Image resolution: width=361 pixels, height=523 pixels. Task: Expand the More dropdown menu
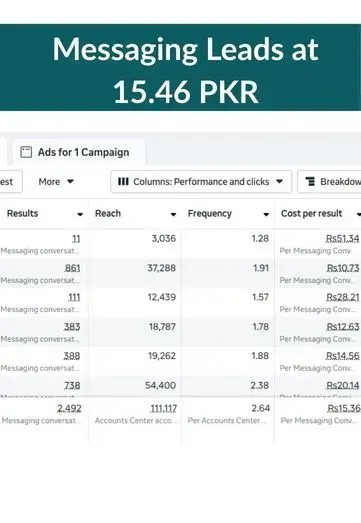pos(56,181)
